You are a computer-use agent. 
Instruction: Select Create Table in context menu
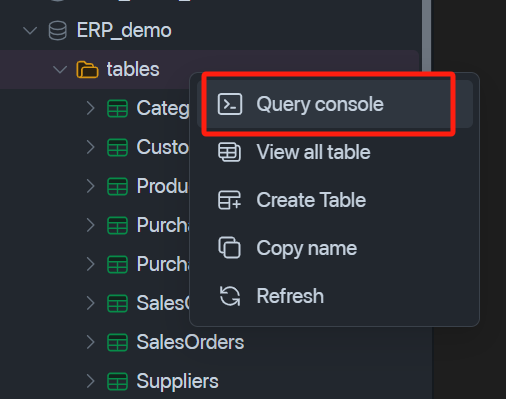pos(335,200)
